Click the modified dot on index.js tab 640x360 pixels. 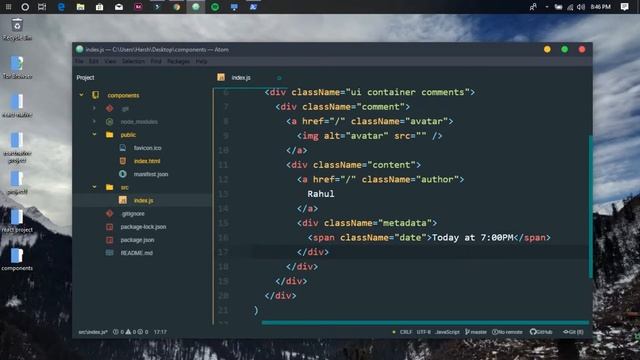[279, 78]
